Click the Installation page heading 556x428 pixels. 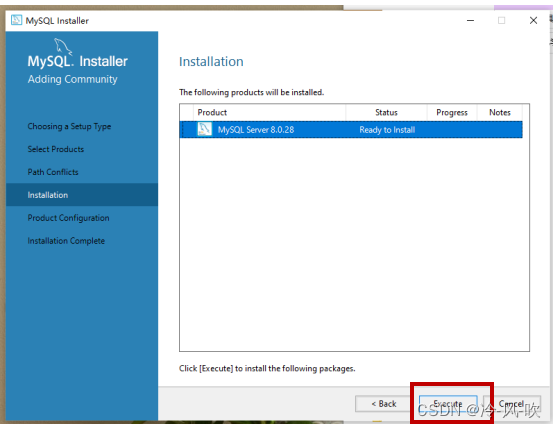coord(211,62)
